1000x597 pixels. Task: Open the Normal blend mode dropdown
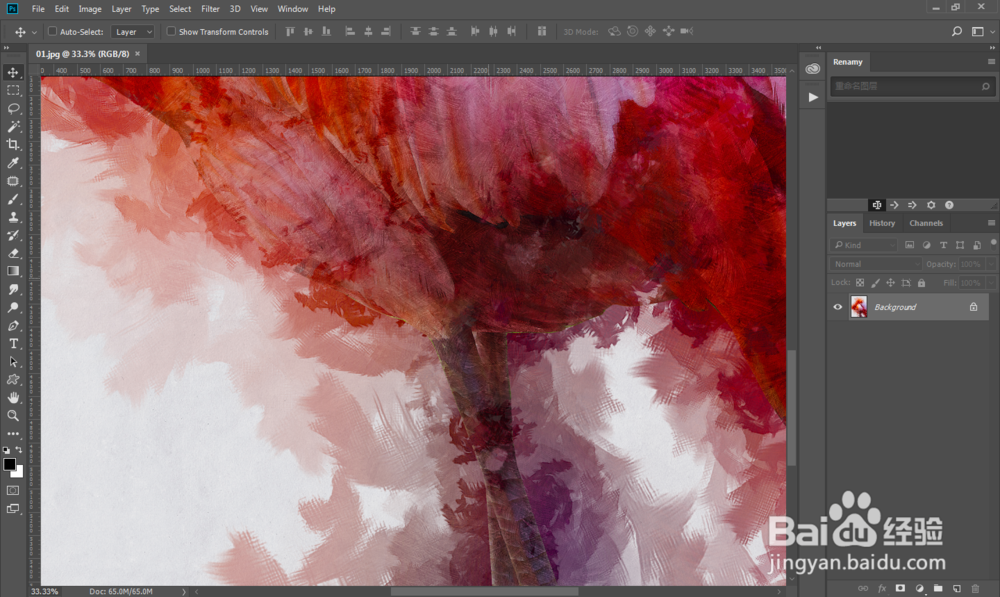click(876, 264)
